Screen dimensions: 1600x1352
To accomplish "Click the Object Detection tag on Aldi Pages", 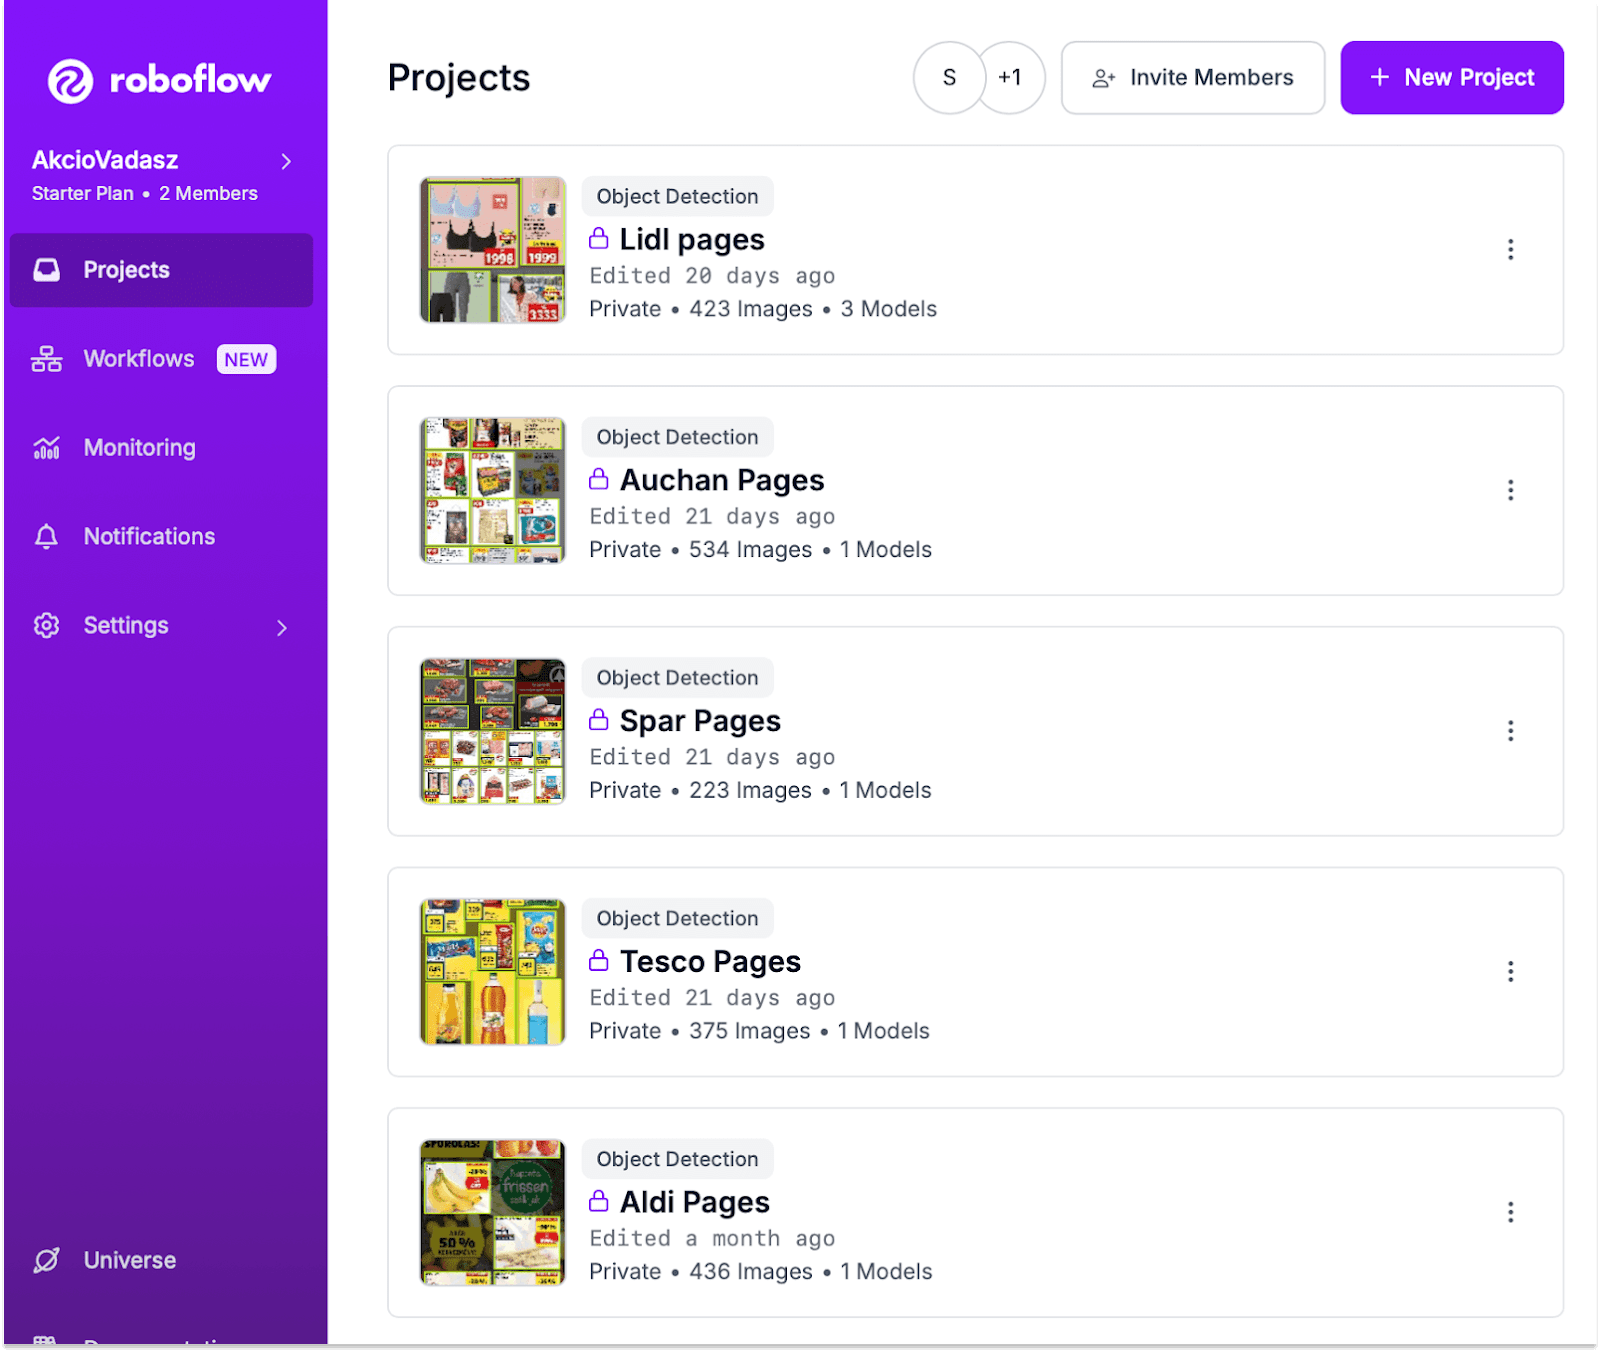I will (x=677, y=1159).
